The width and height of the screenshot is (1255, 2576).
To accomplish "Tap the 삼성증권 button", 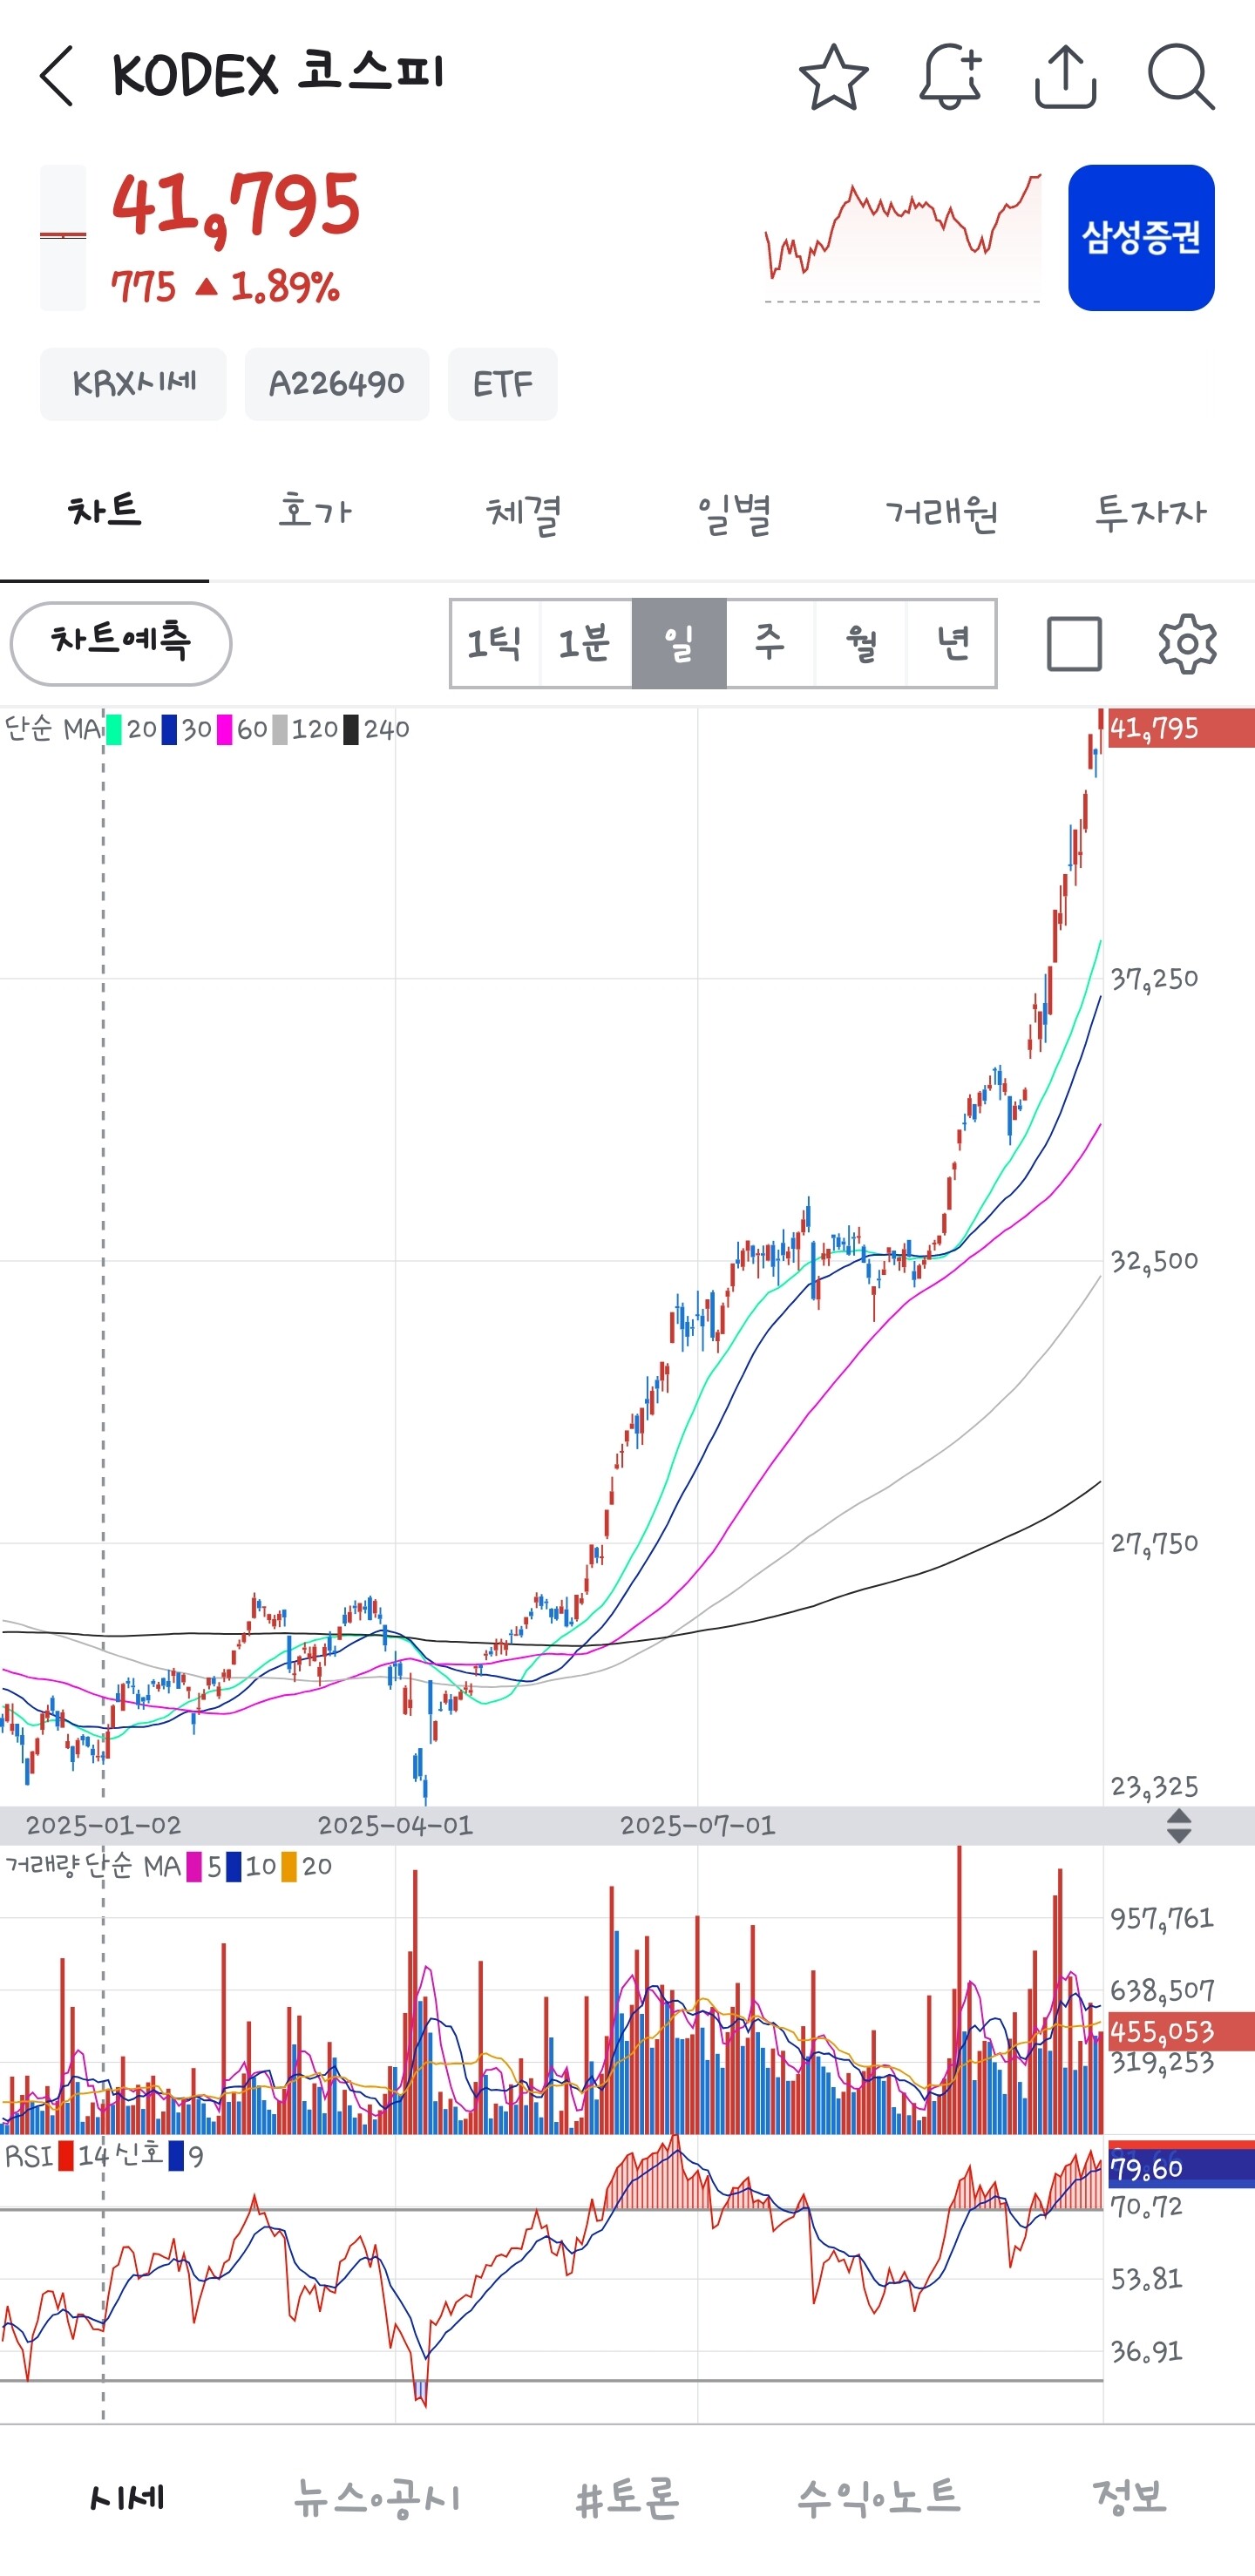I will coord(1141,237).
